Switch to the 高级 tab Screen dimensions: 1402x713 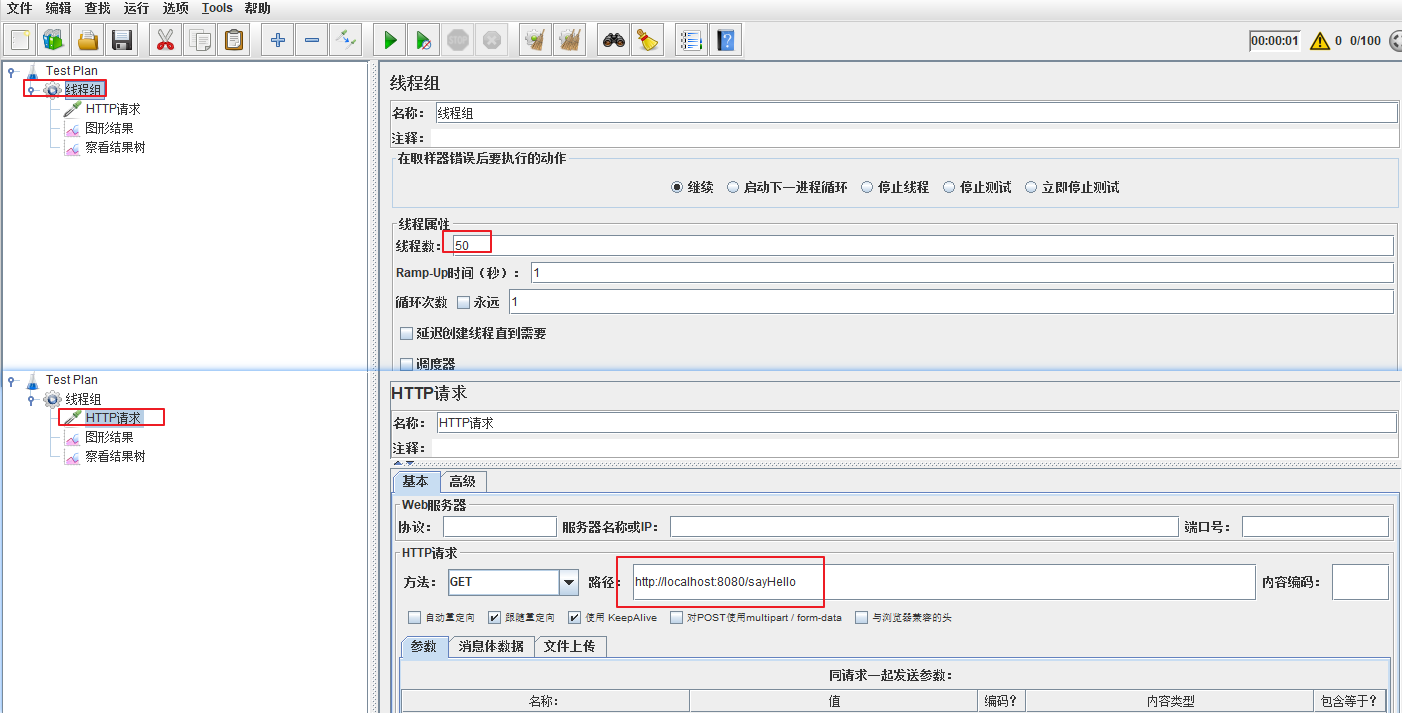[x=462, y=481]
